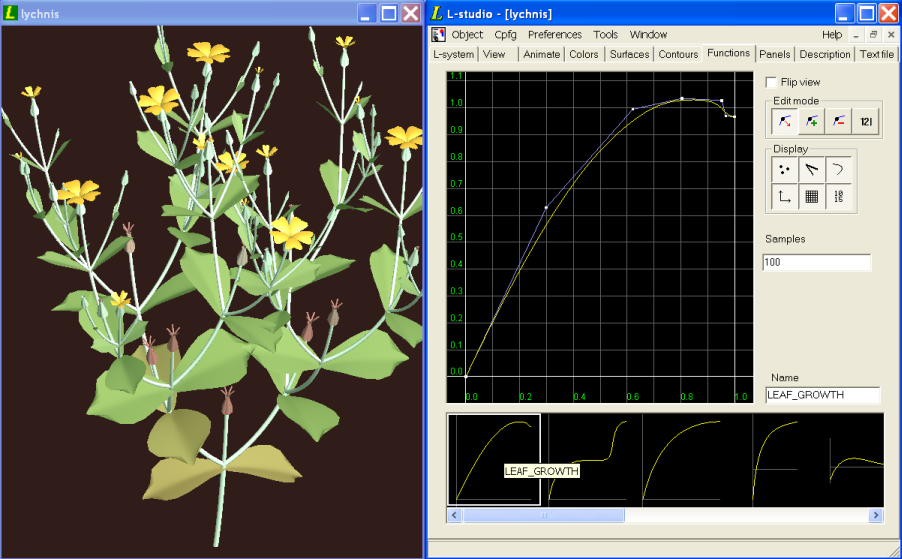Close the inner document via menu bar X
This screenshot has width=902, height=559.
891,35
